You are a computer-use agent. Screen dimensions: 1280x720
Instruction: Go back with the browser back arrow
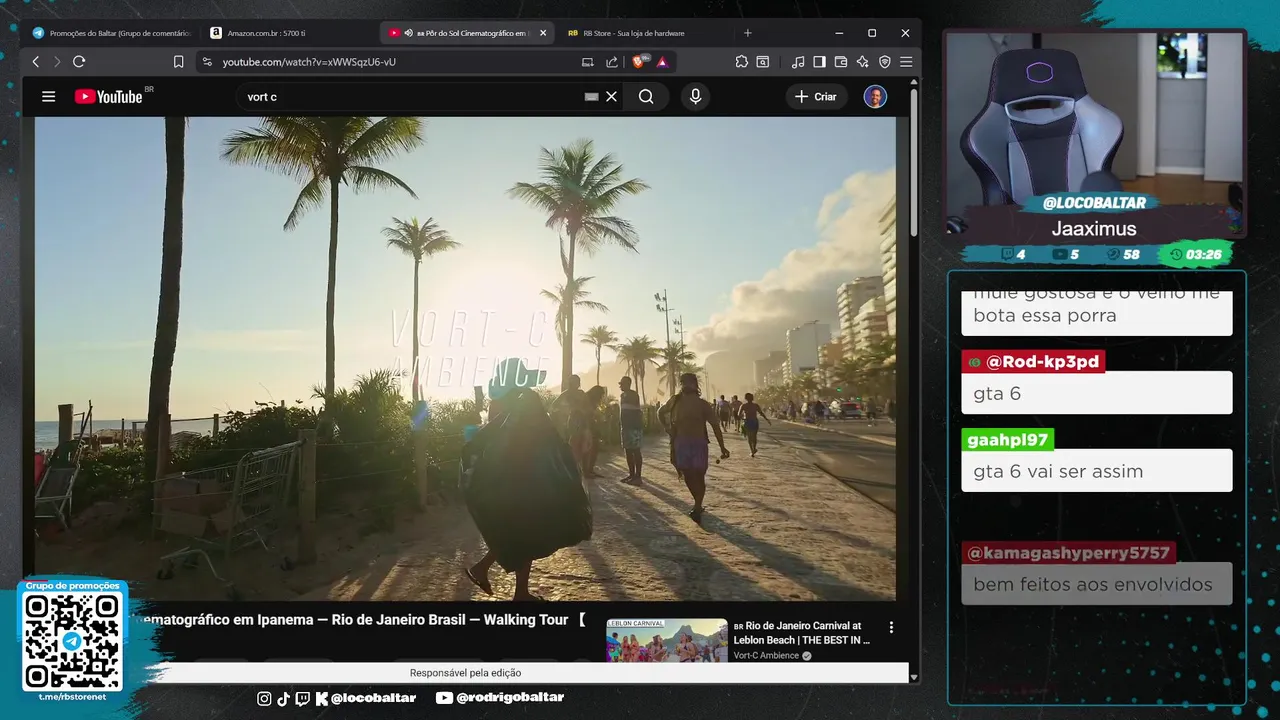36,62
